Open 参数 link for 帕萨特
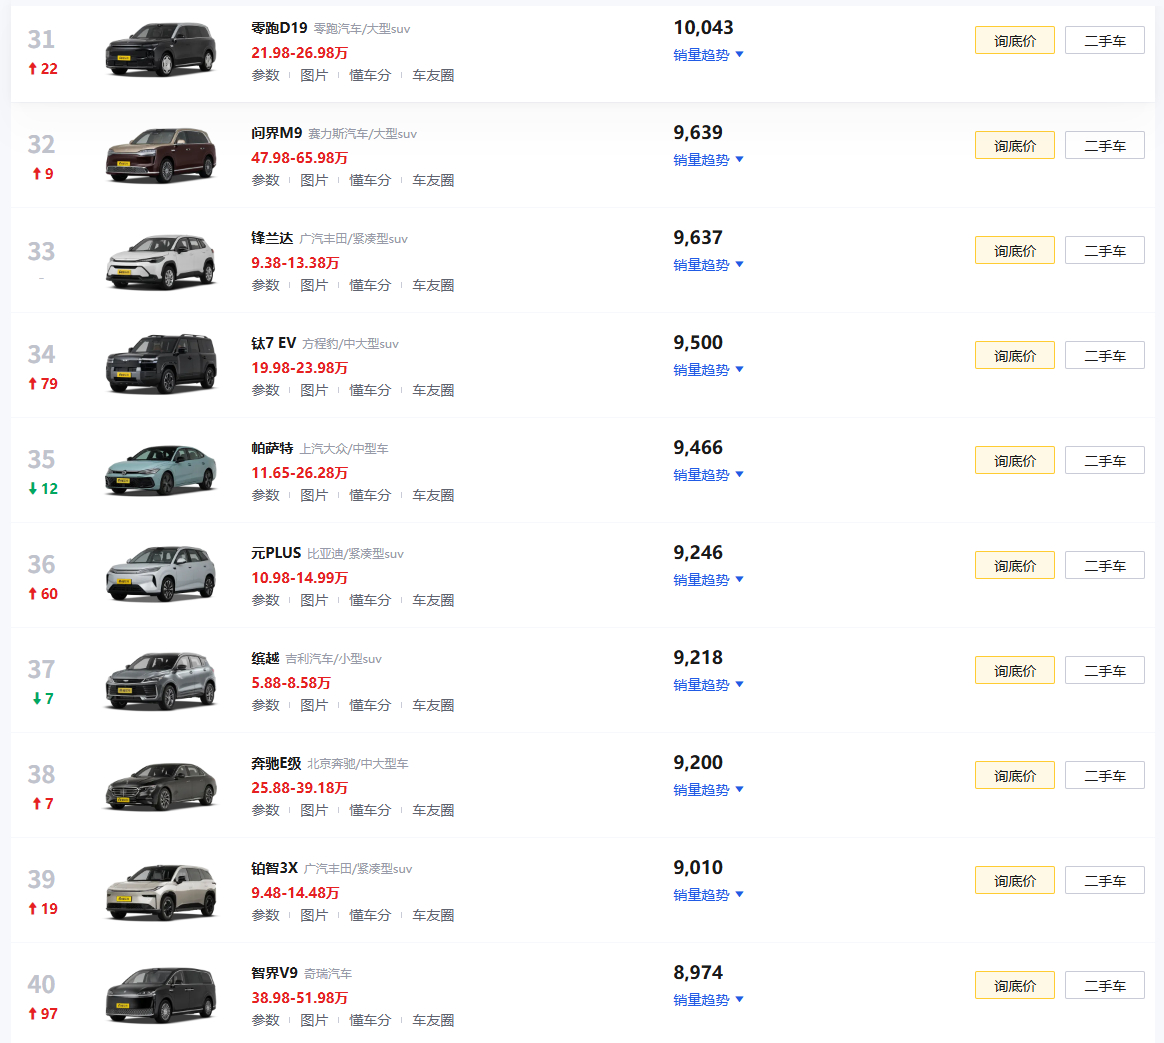This screenshot has height=1043, width=1164. pyautogui.click(x=265, y=495)
